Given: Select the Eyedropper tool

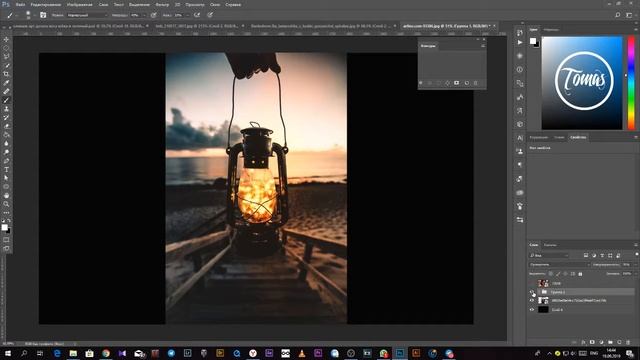Looking at the screenshot, I should point(6,83).
